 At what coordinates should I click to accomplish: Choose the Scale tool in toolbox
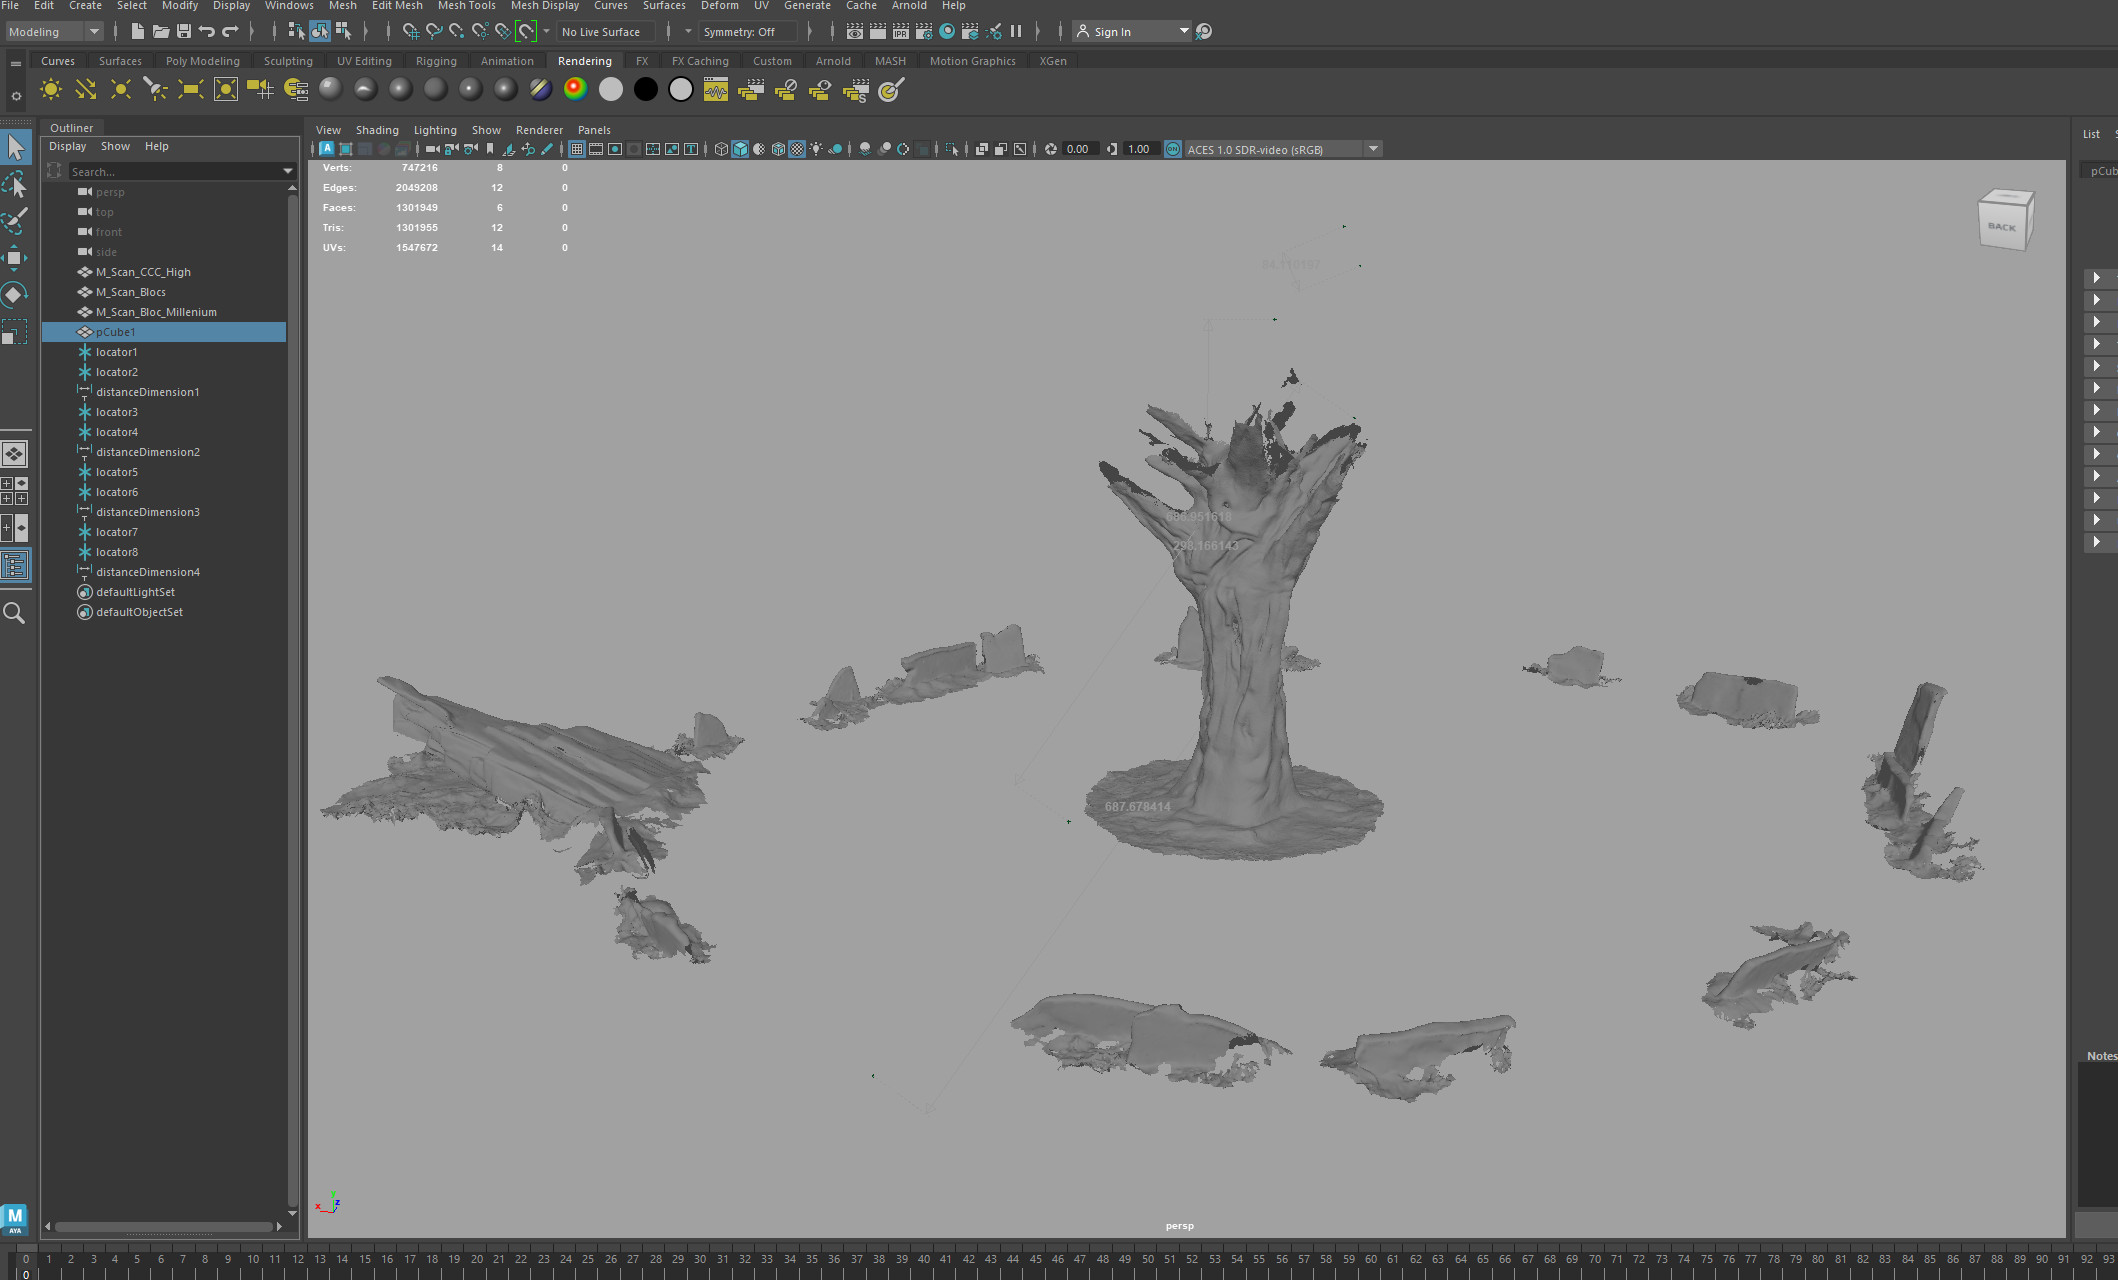pyautogui.click(x=15, y=331)
